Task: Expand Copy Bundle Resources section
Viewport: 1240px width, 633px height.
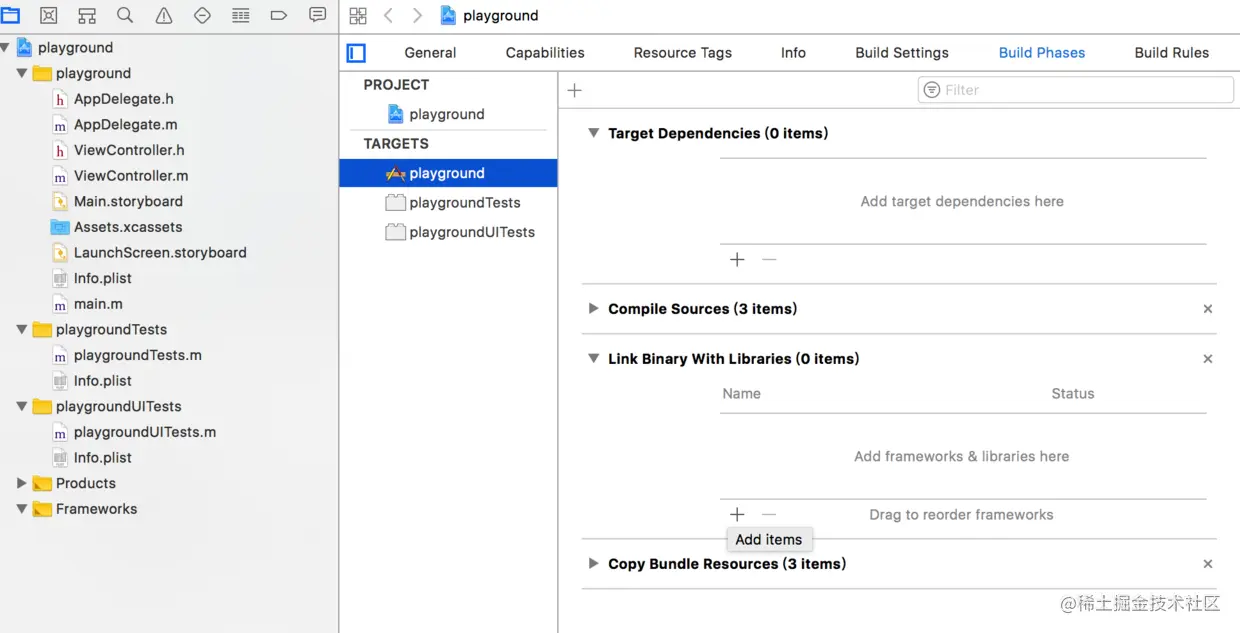Action: 593,563
